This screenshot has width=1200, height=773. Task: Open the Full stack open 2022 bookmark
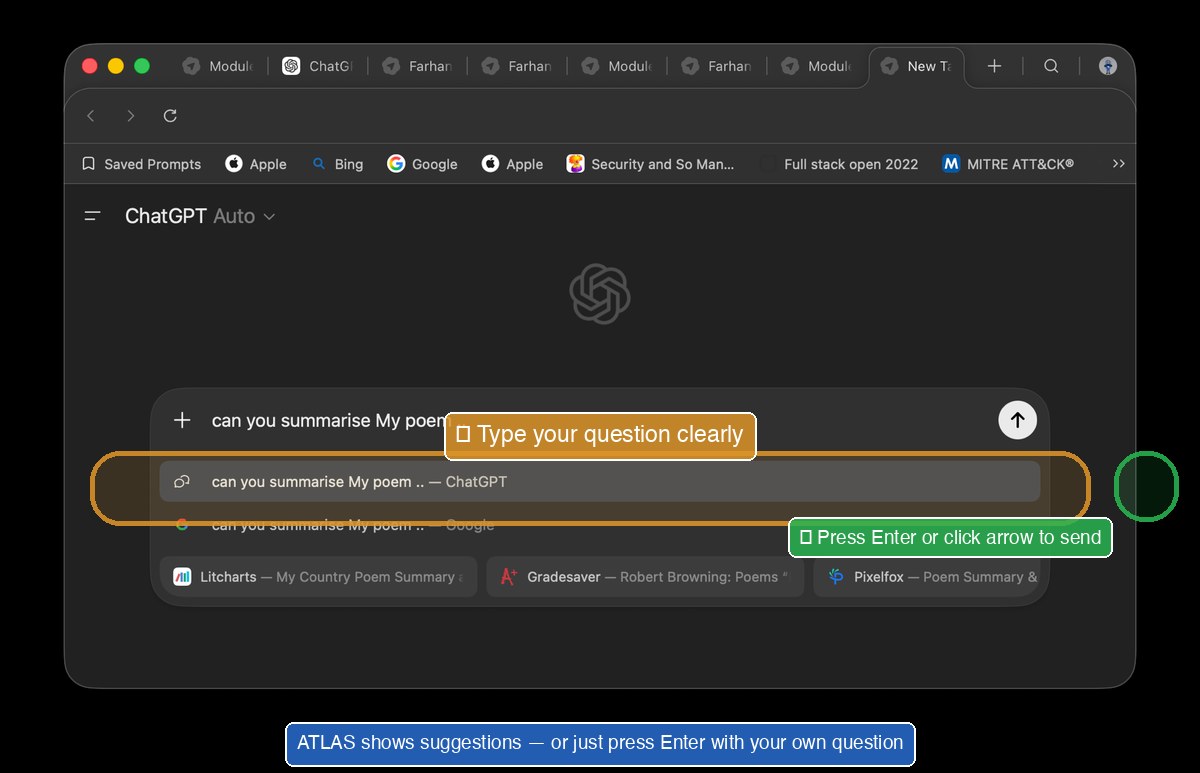tap(838, 164)
